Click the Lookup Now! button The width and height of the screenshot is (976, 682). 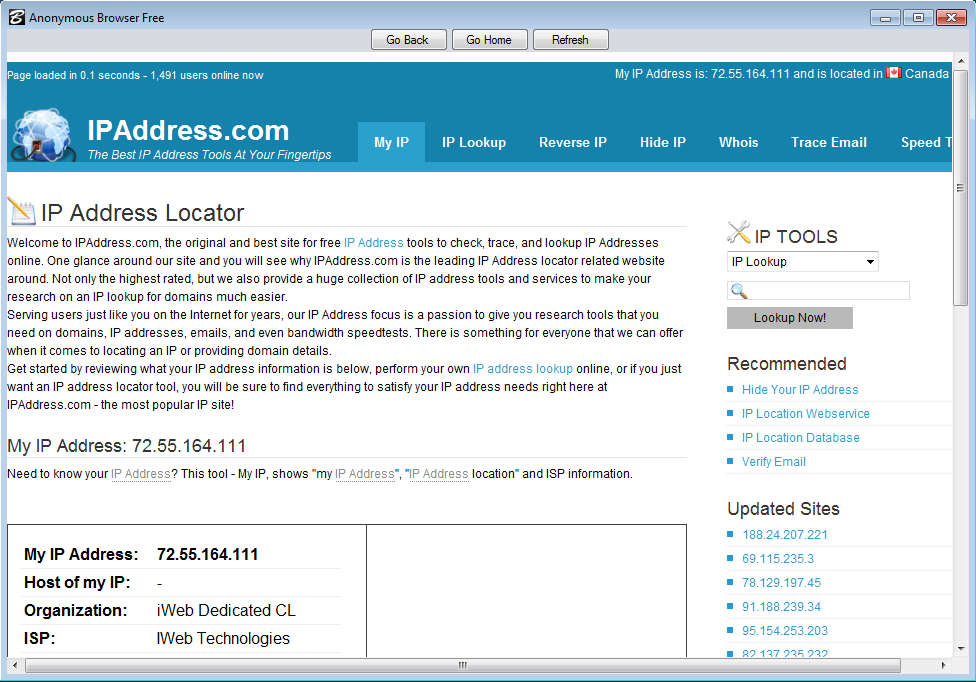789,318
